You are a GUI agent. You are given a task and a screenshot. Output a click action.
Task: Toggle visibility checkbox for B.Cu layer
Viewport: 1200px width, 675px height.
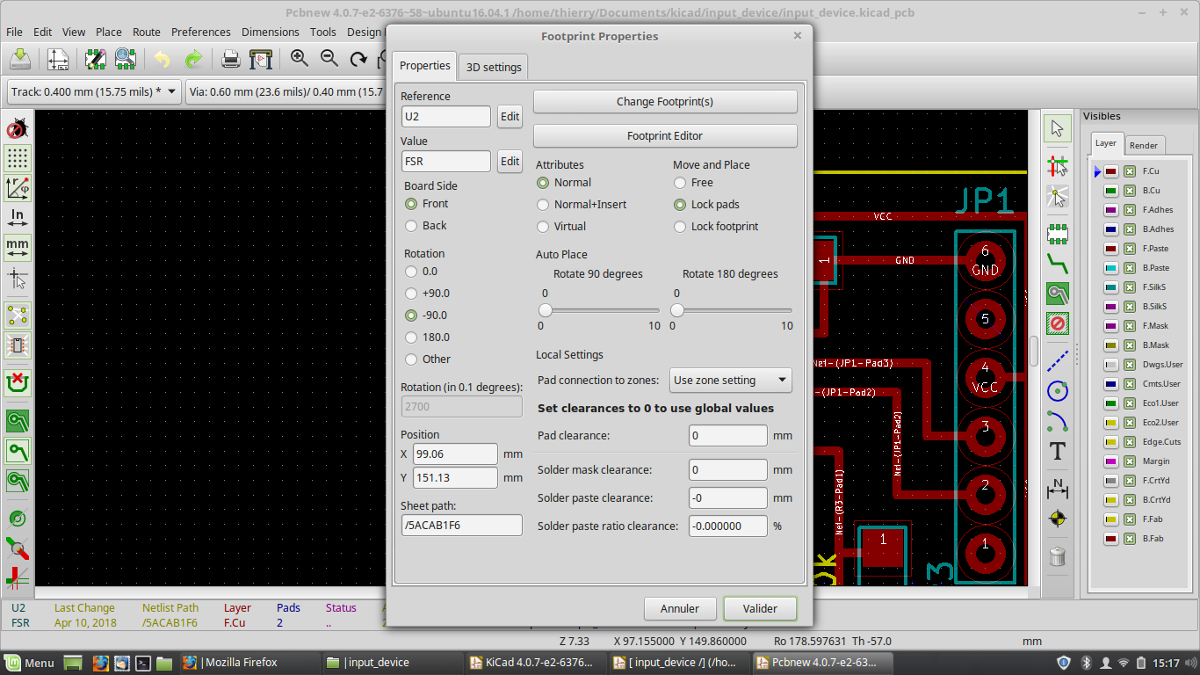[x=1129, y=190]
